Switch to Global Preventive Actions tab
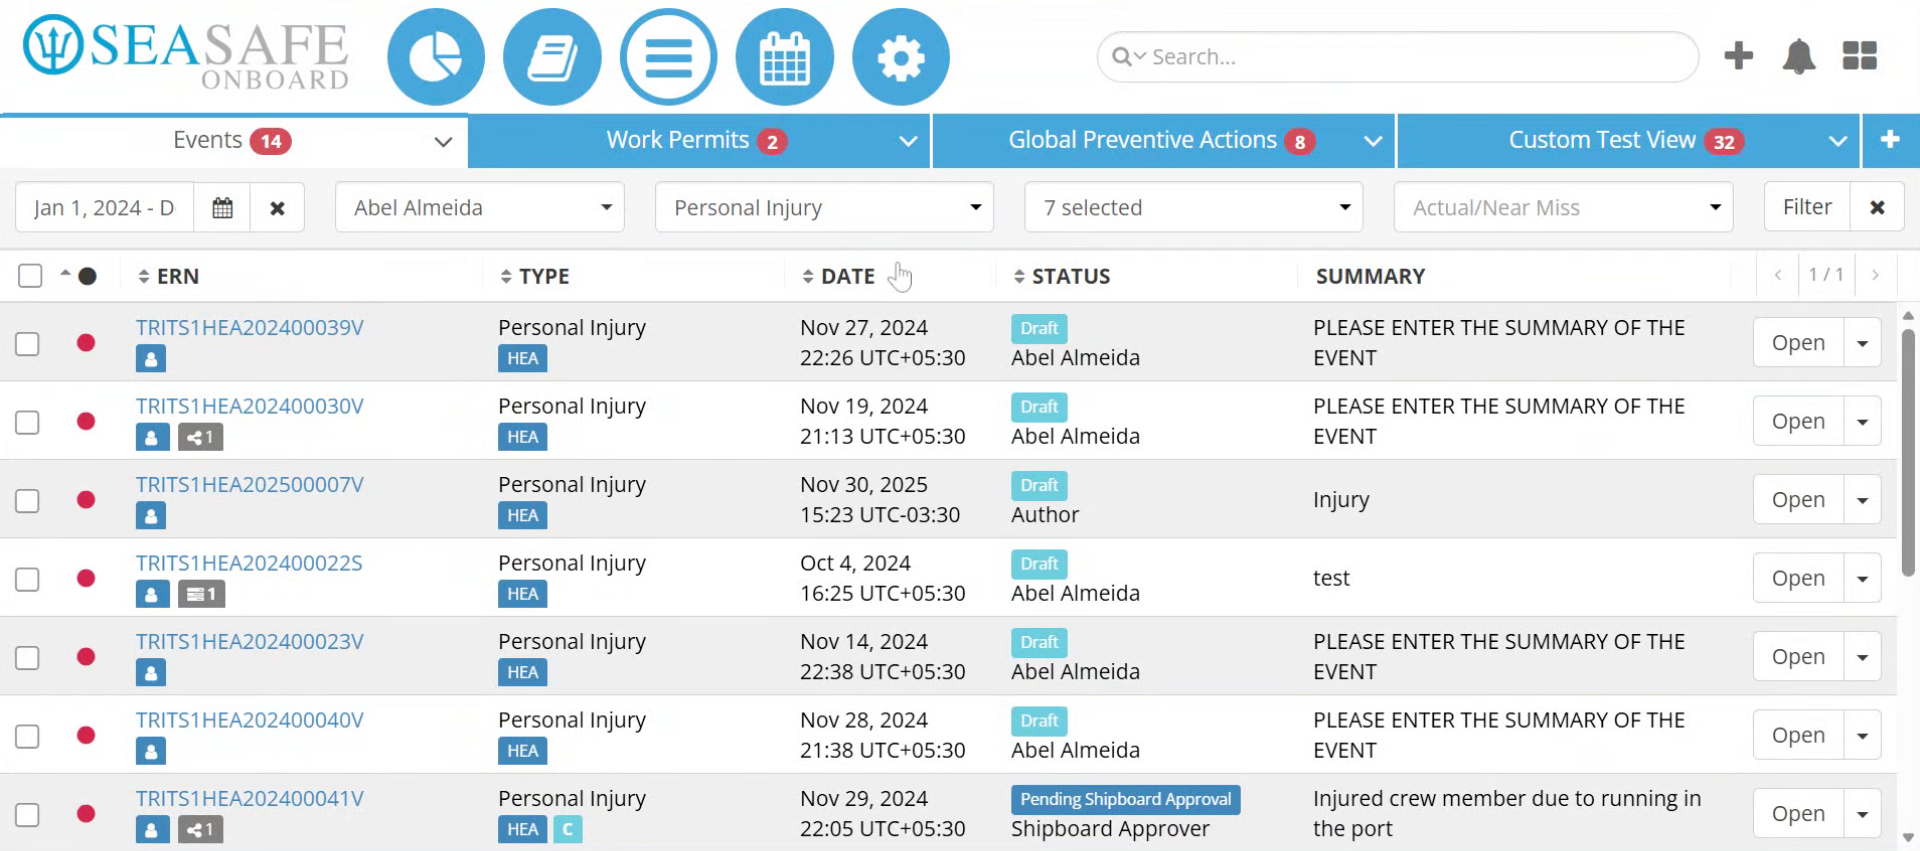 [1164, 141]
